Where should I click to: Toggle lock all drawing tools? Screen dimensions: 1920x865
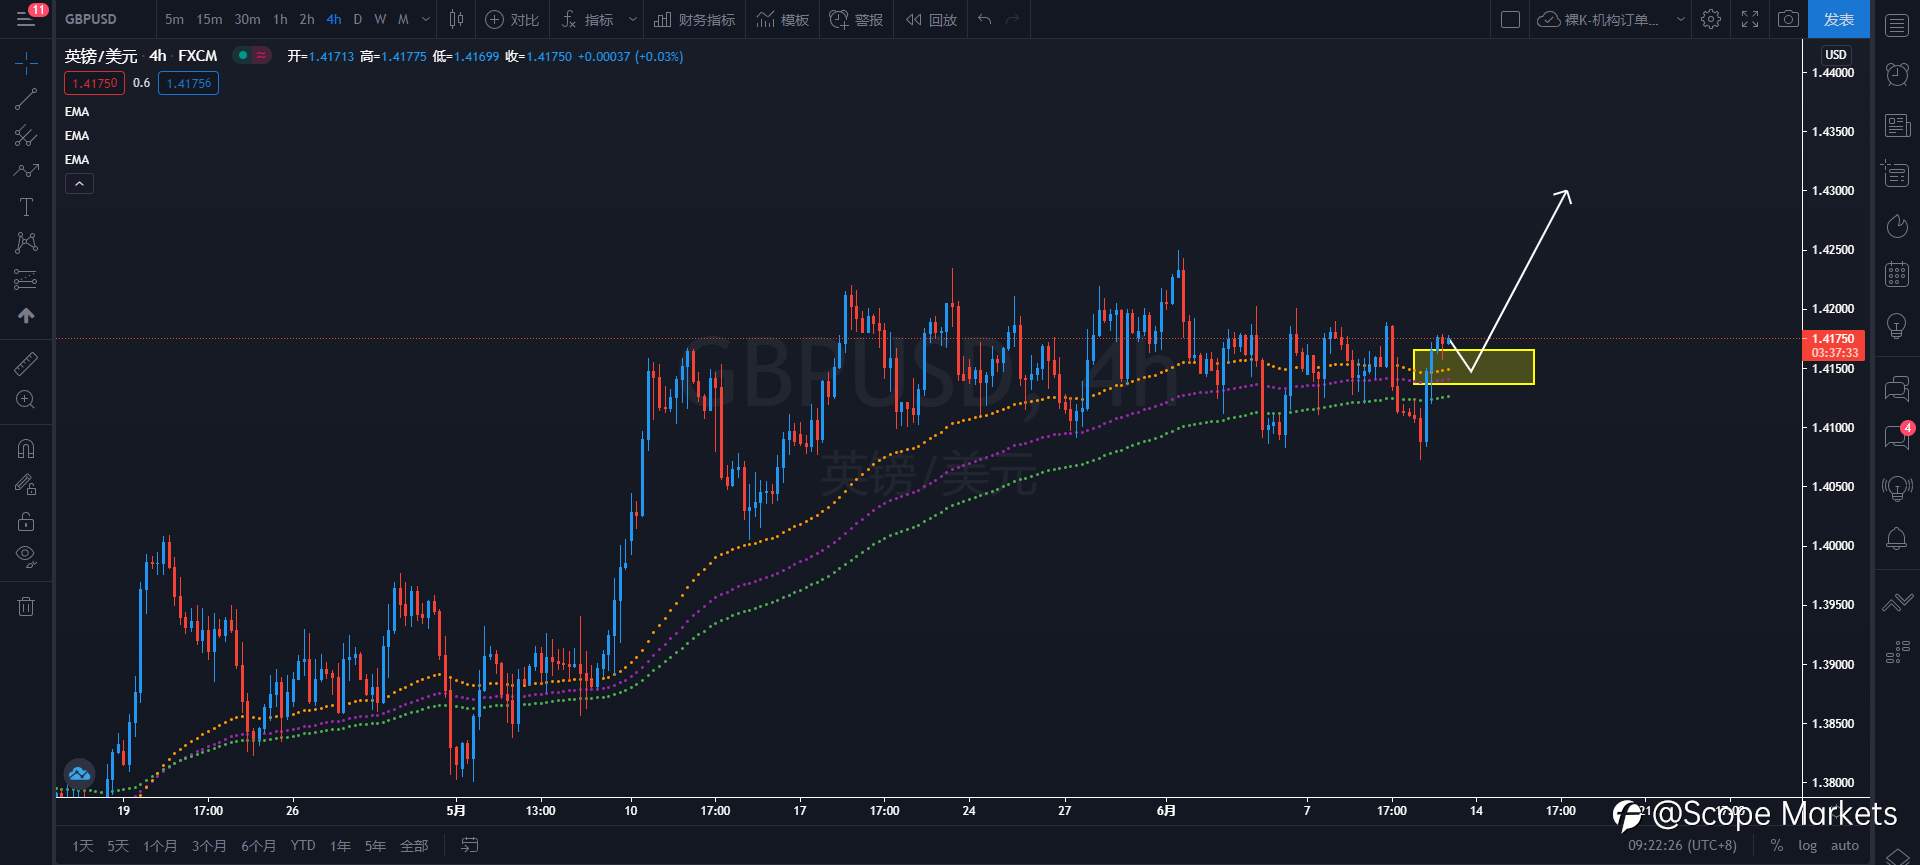[x=26, y=521]
